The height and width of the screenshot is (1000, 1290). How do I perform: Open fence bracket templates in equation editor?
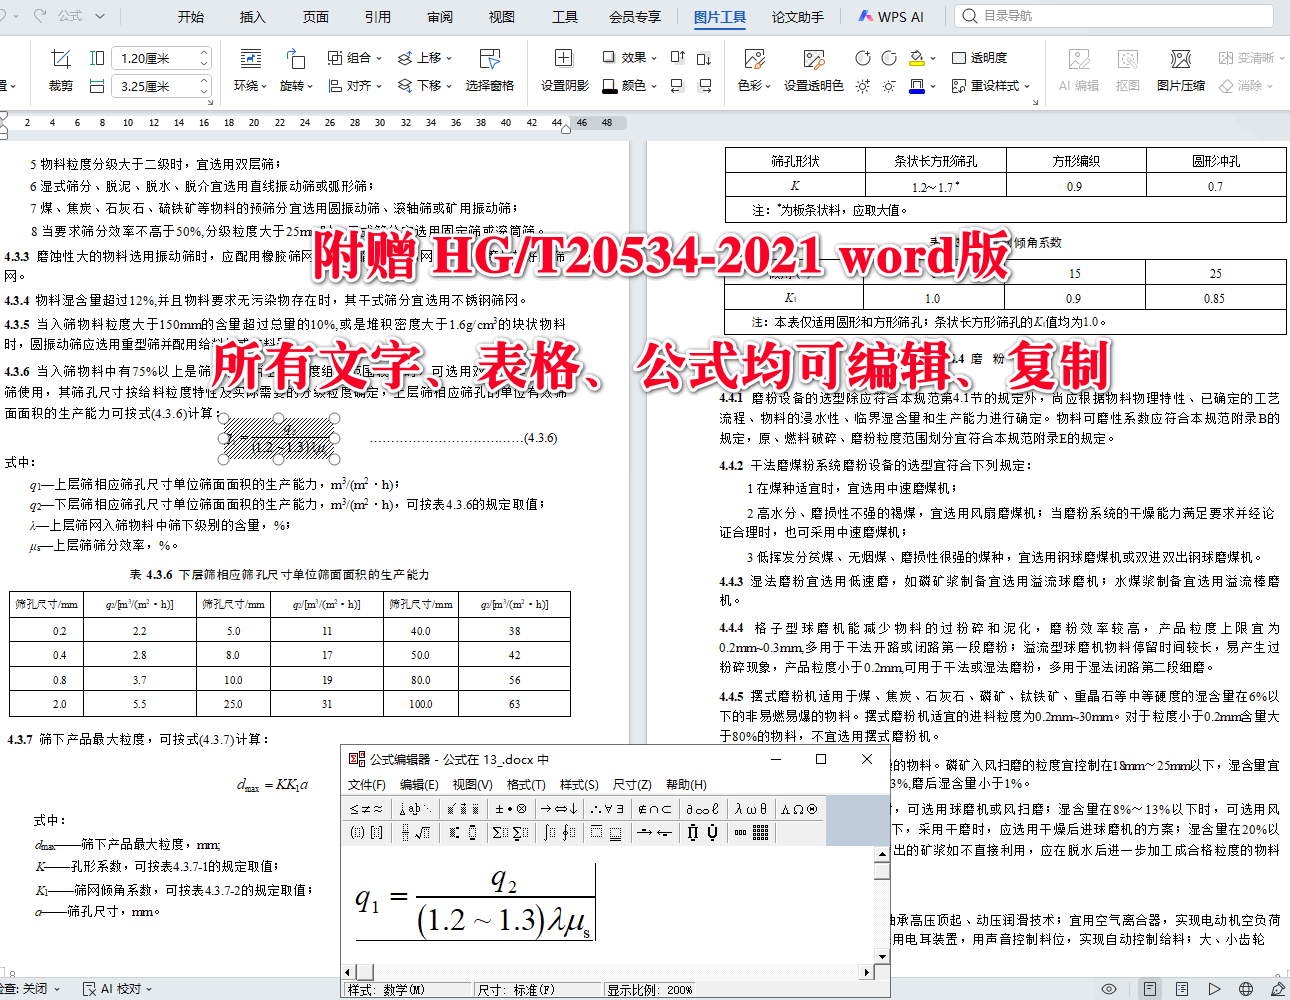pyautogui.click(x=366, y=832)
